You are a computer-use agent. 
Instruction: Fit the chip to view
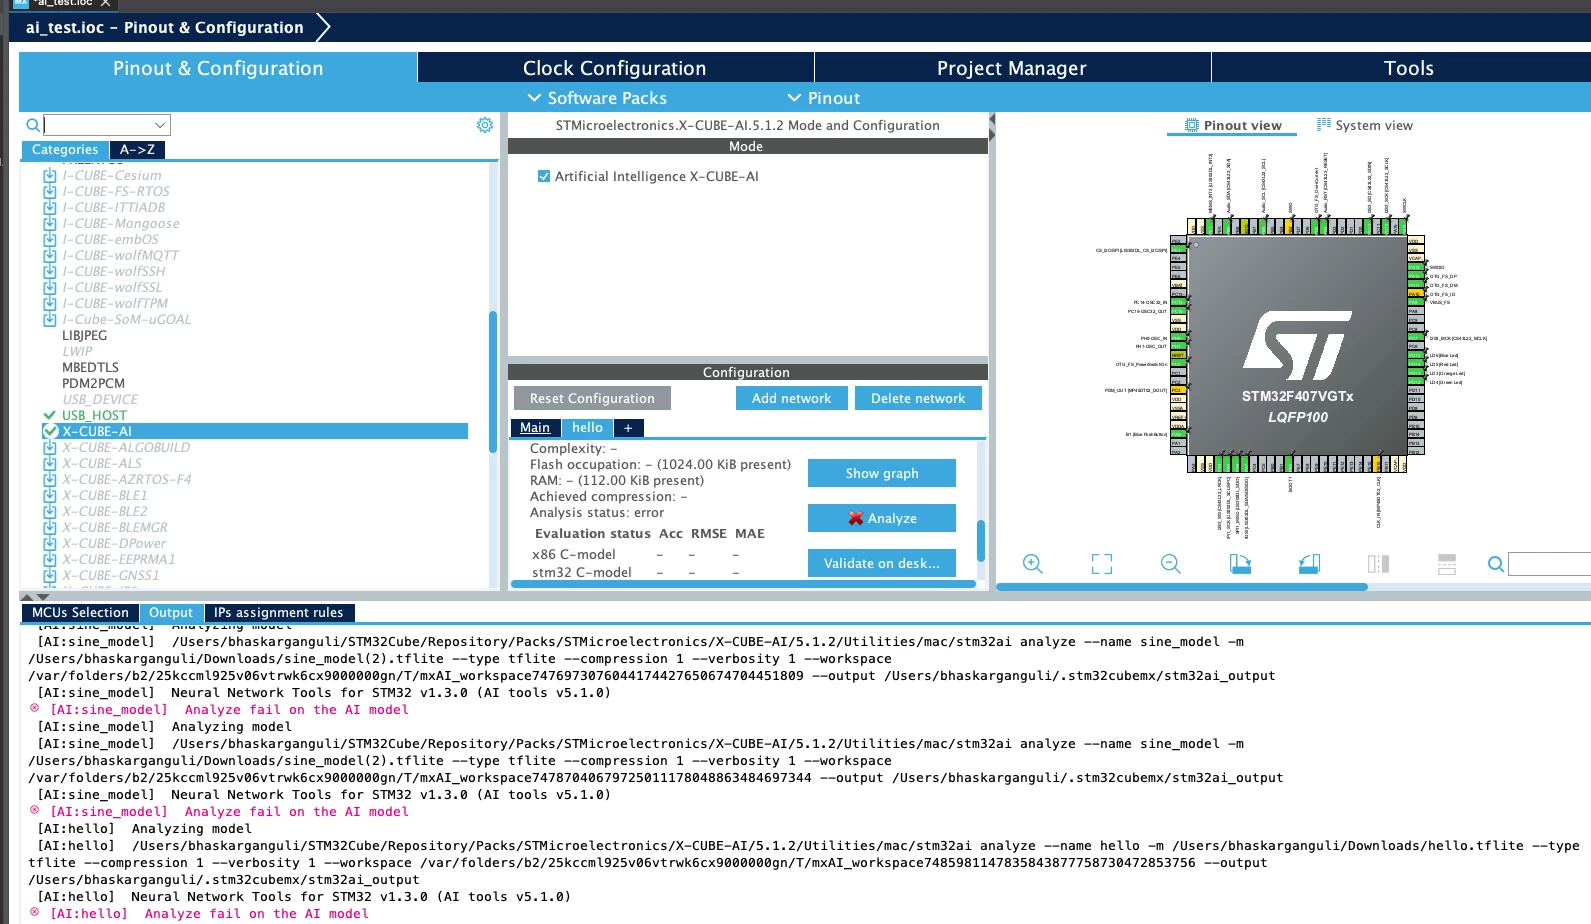tap(1102, 564)
